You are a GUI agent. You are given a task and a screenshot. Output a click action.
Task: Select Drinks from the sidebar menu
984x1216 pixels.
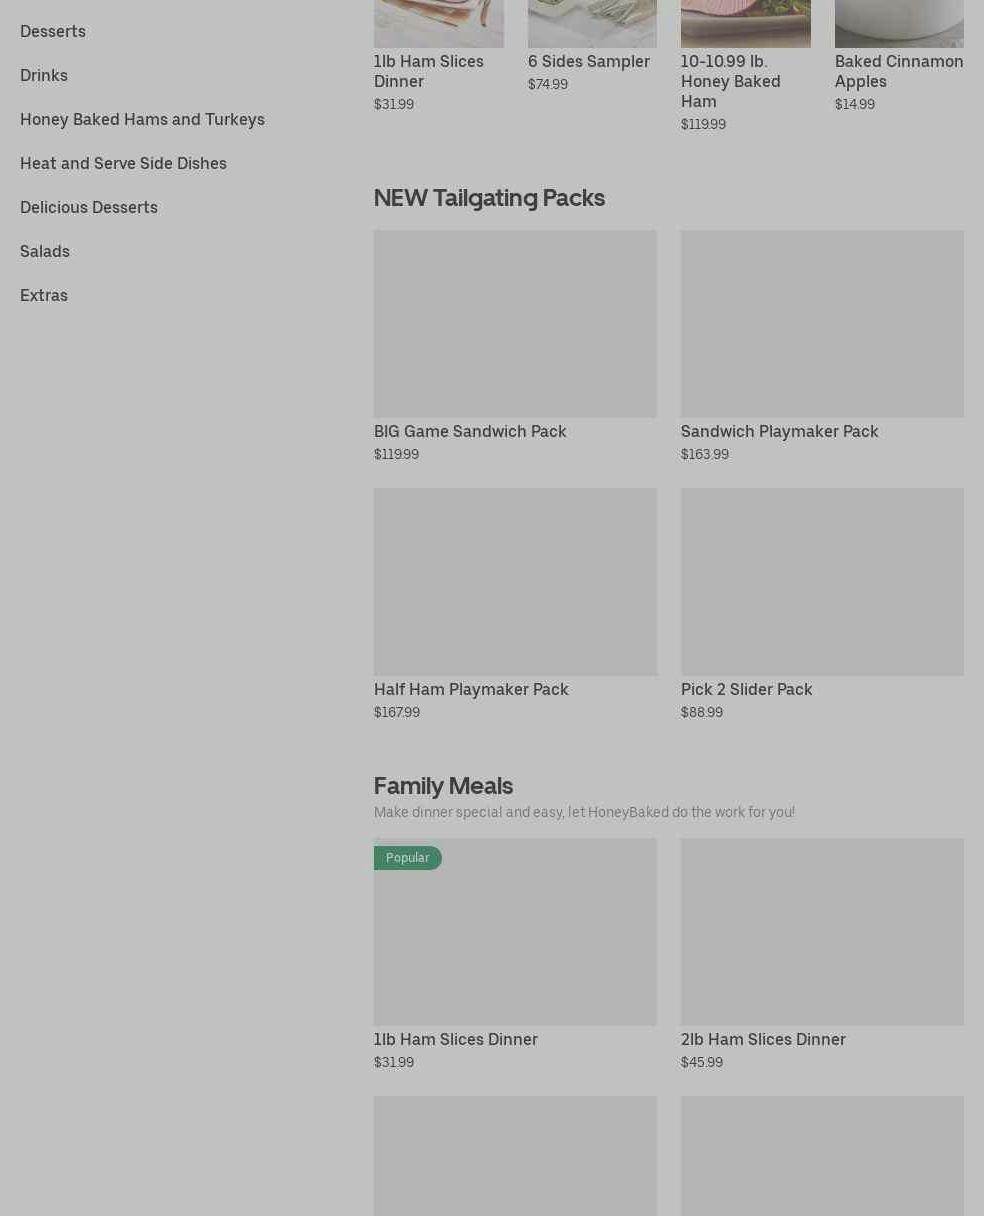coord(44,75)
